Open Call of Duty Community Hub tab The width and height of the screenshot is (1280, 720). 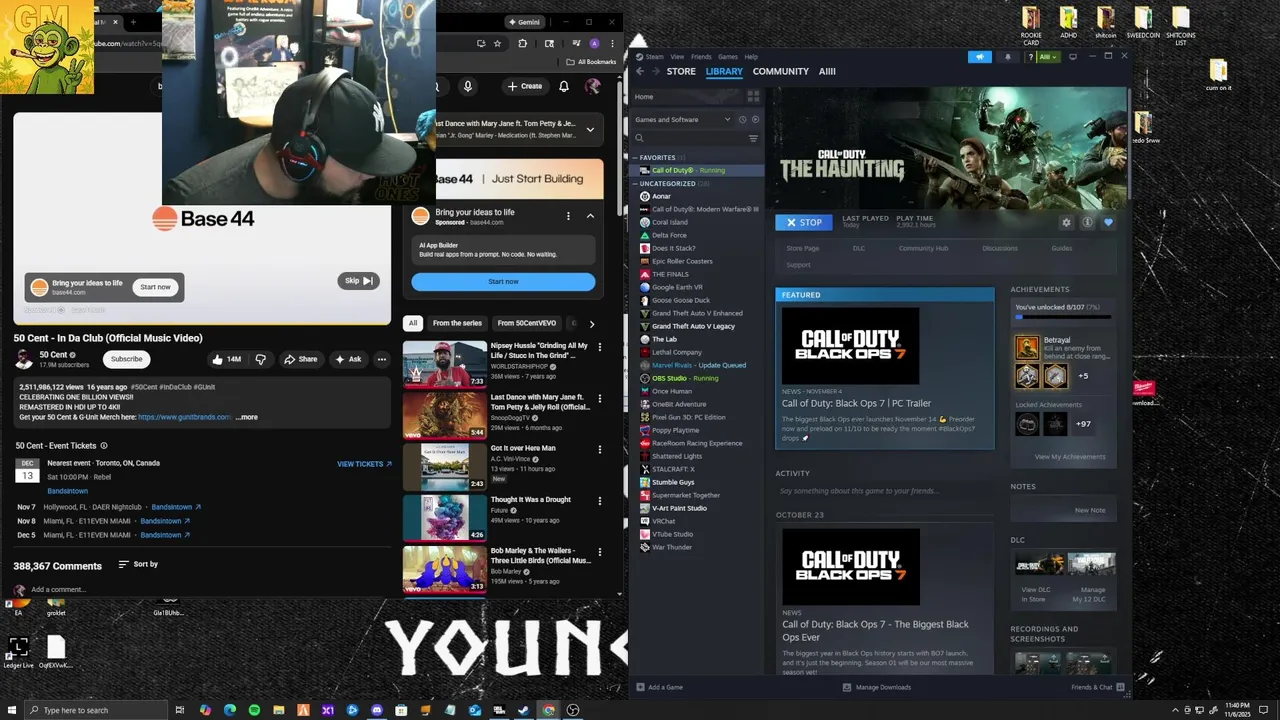click(923, 248)
